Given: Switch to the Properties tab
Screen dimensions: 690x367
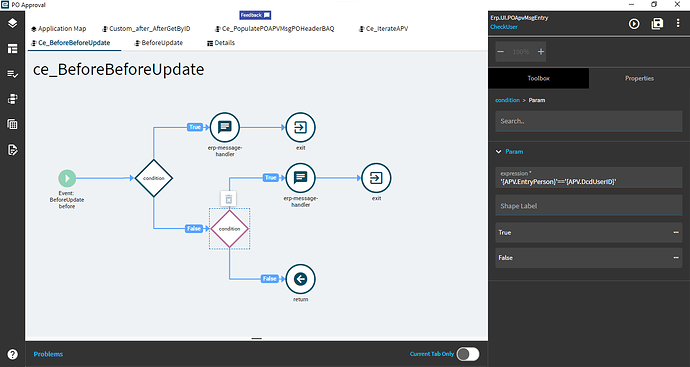Looking at the screenshot, I should pyautogui.click(x=639, y=78).
